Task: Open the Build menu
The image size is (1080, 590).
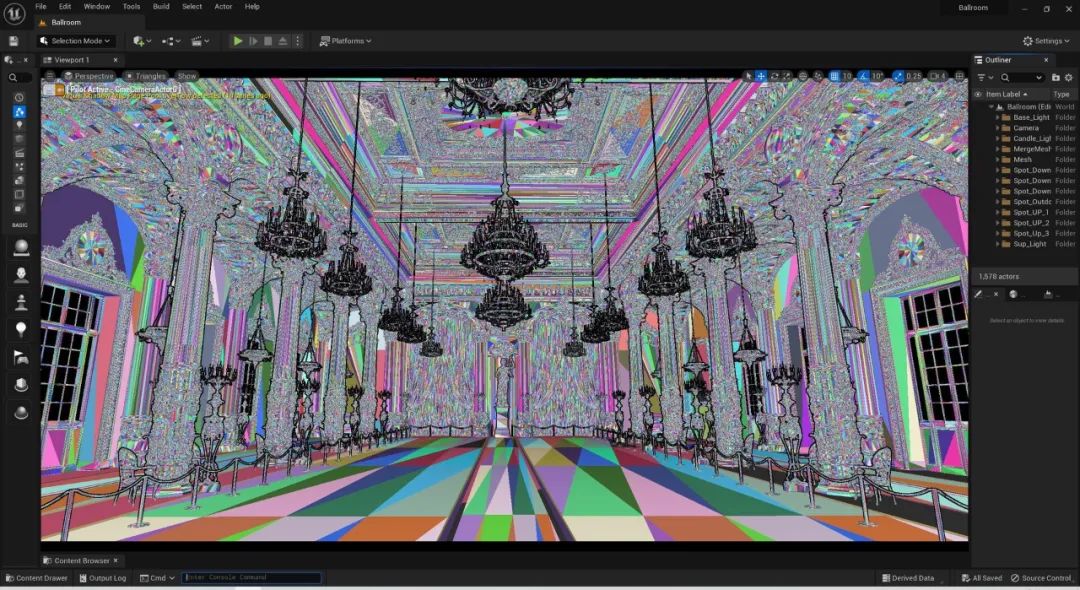Action: pyautogui.click(x=161, y=6)
